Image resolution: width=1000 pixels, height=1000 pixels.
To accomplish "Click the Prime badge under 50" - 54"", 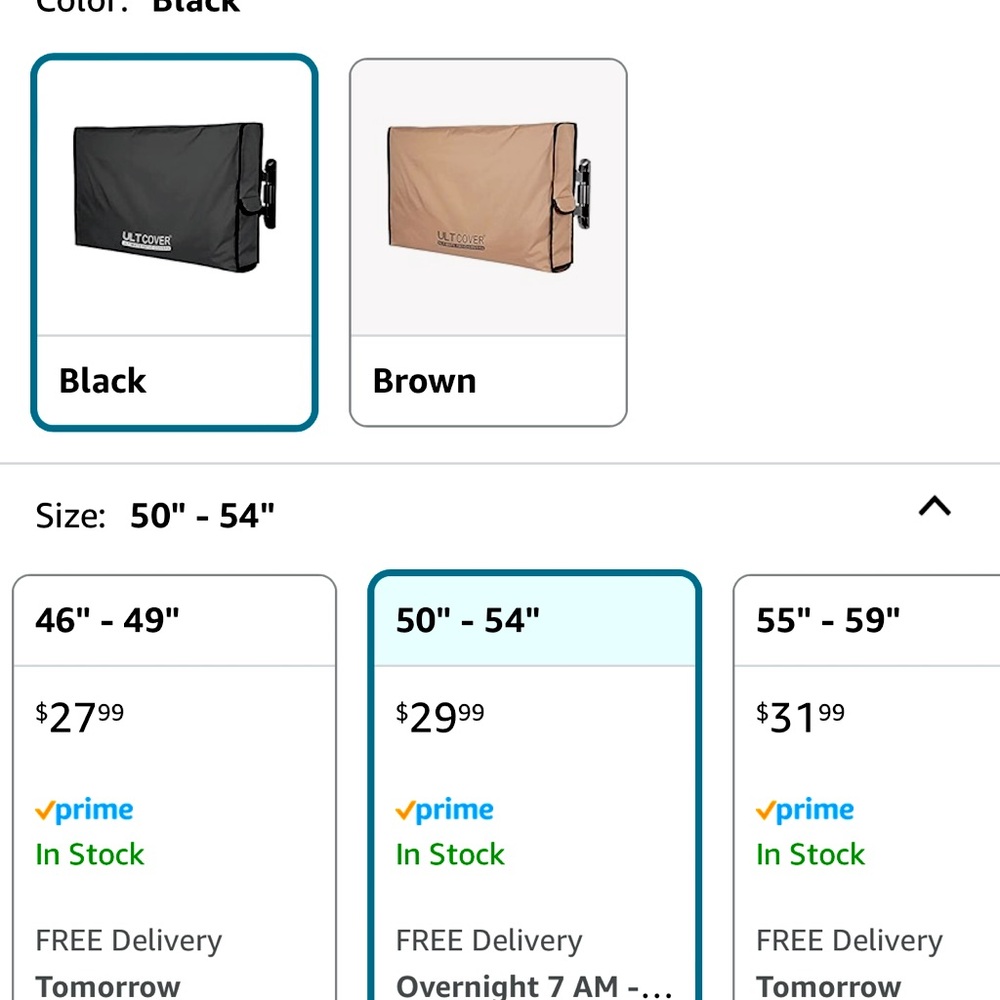I will 445,809.
